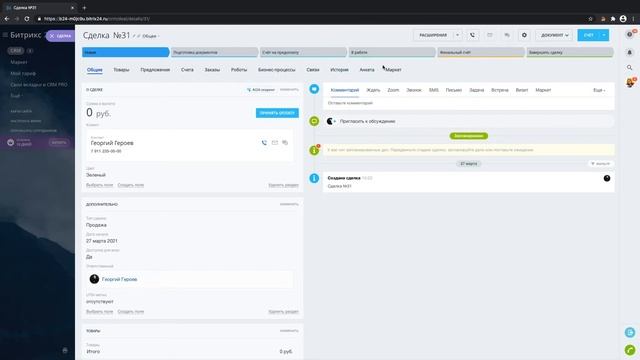This screenshot has width=640, height=360.
Task: Open the Счет button dropdown arrow
Action: tap(604, 35)
